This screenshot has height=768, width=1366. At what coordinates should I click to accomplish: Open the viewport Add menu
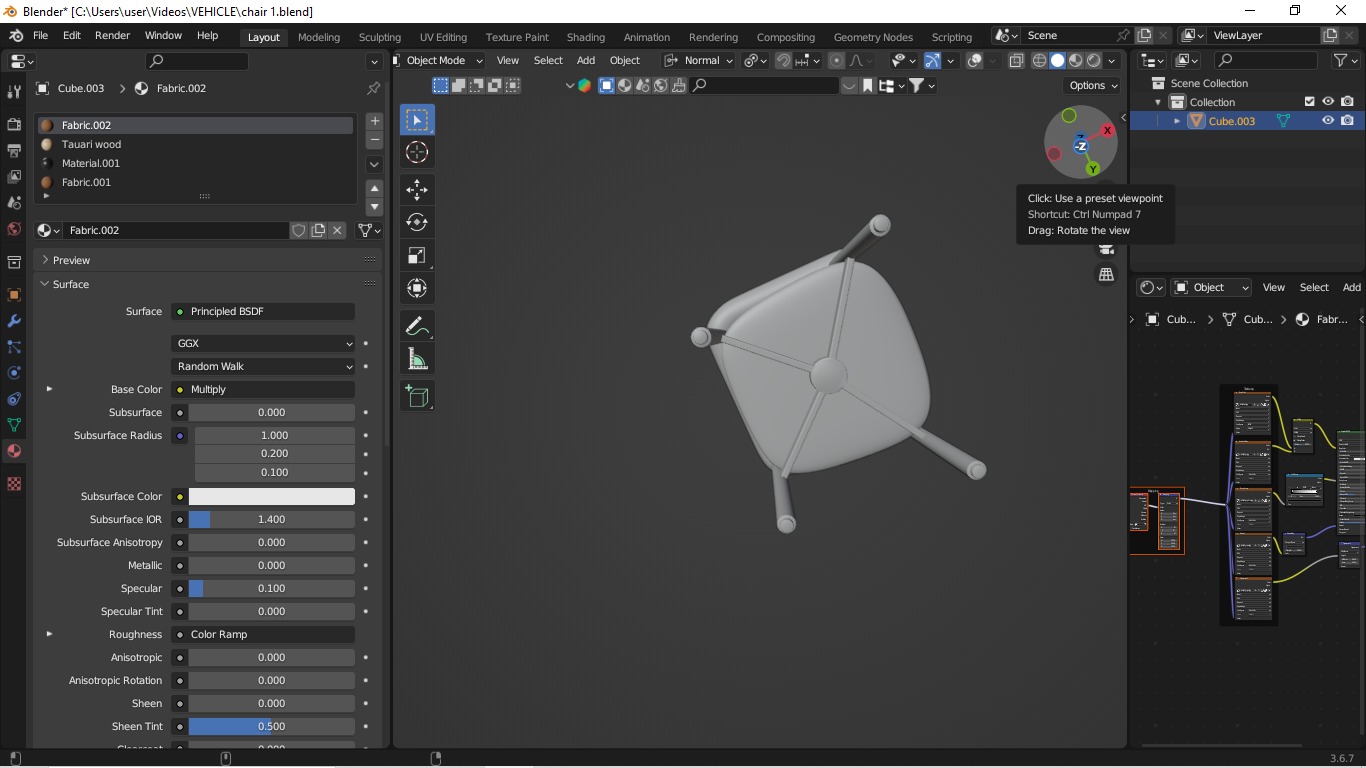point(586,60)
